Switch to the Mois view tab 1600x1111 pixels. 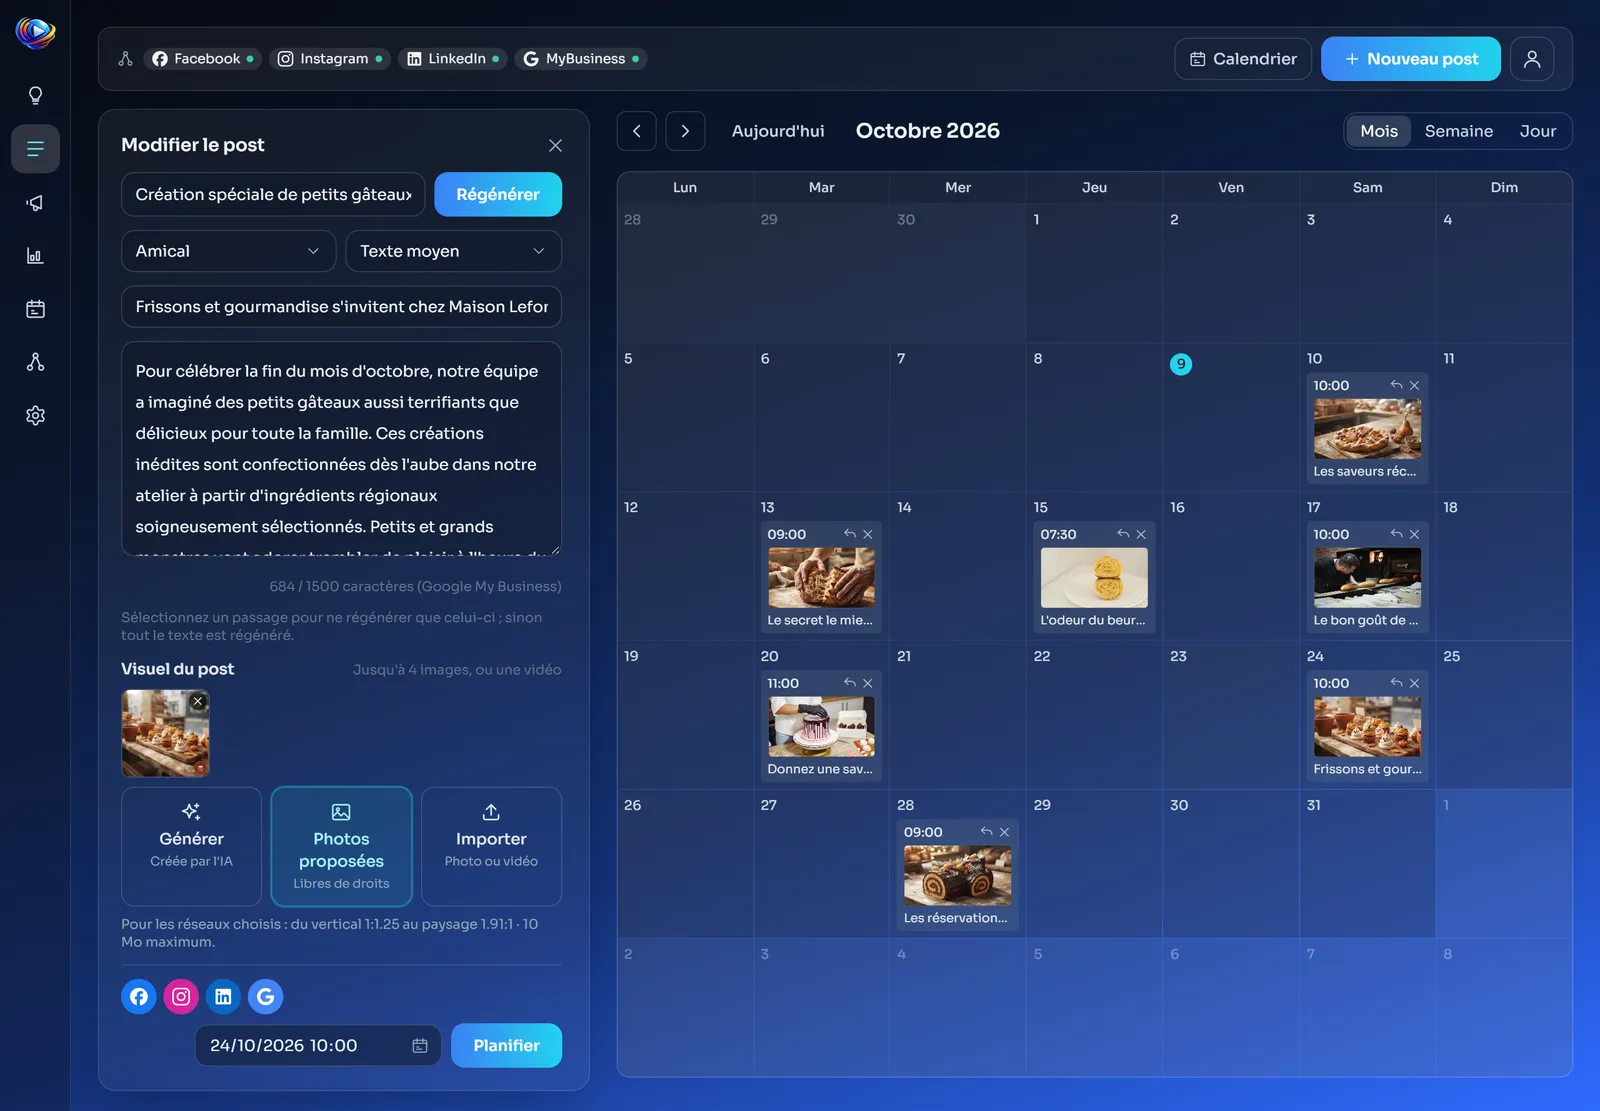[x=1379, y=131]
